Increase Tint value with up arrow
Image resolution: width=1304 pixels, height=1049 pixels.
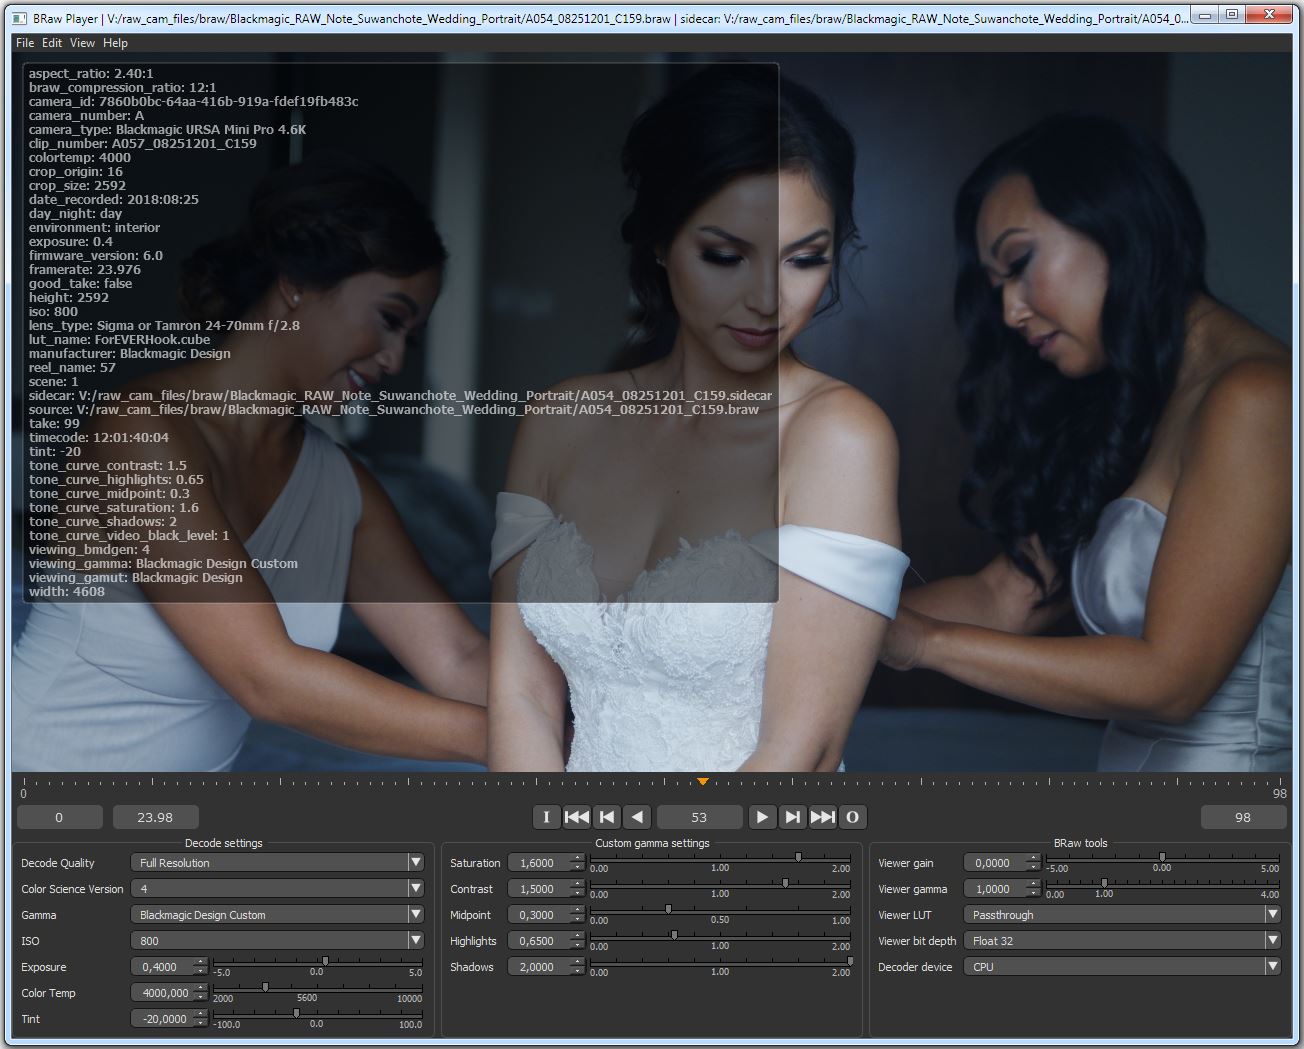click(x=200, y=1014)
